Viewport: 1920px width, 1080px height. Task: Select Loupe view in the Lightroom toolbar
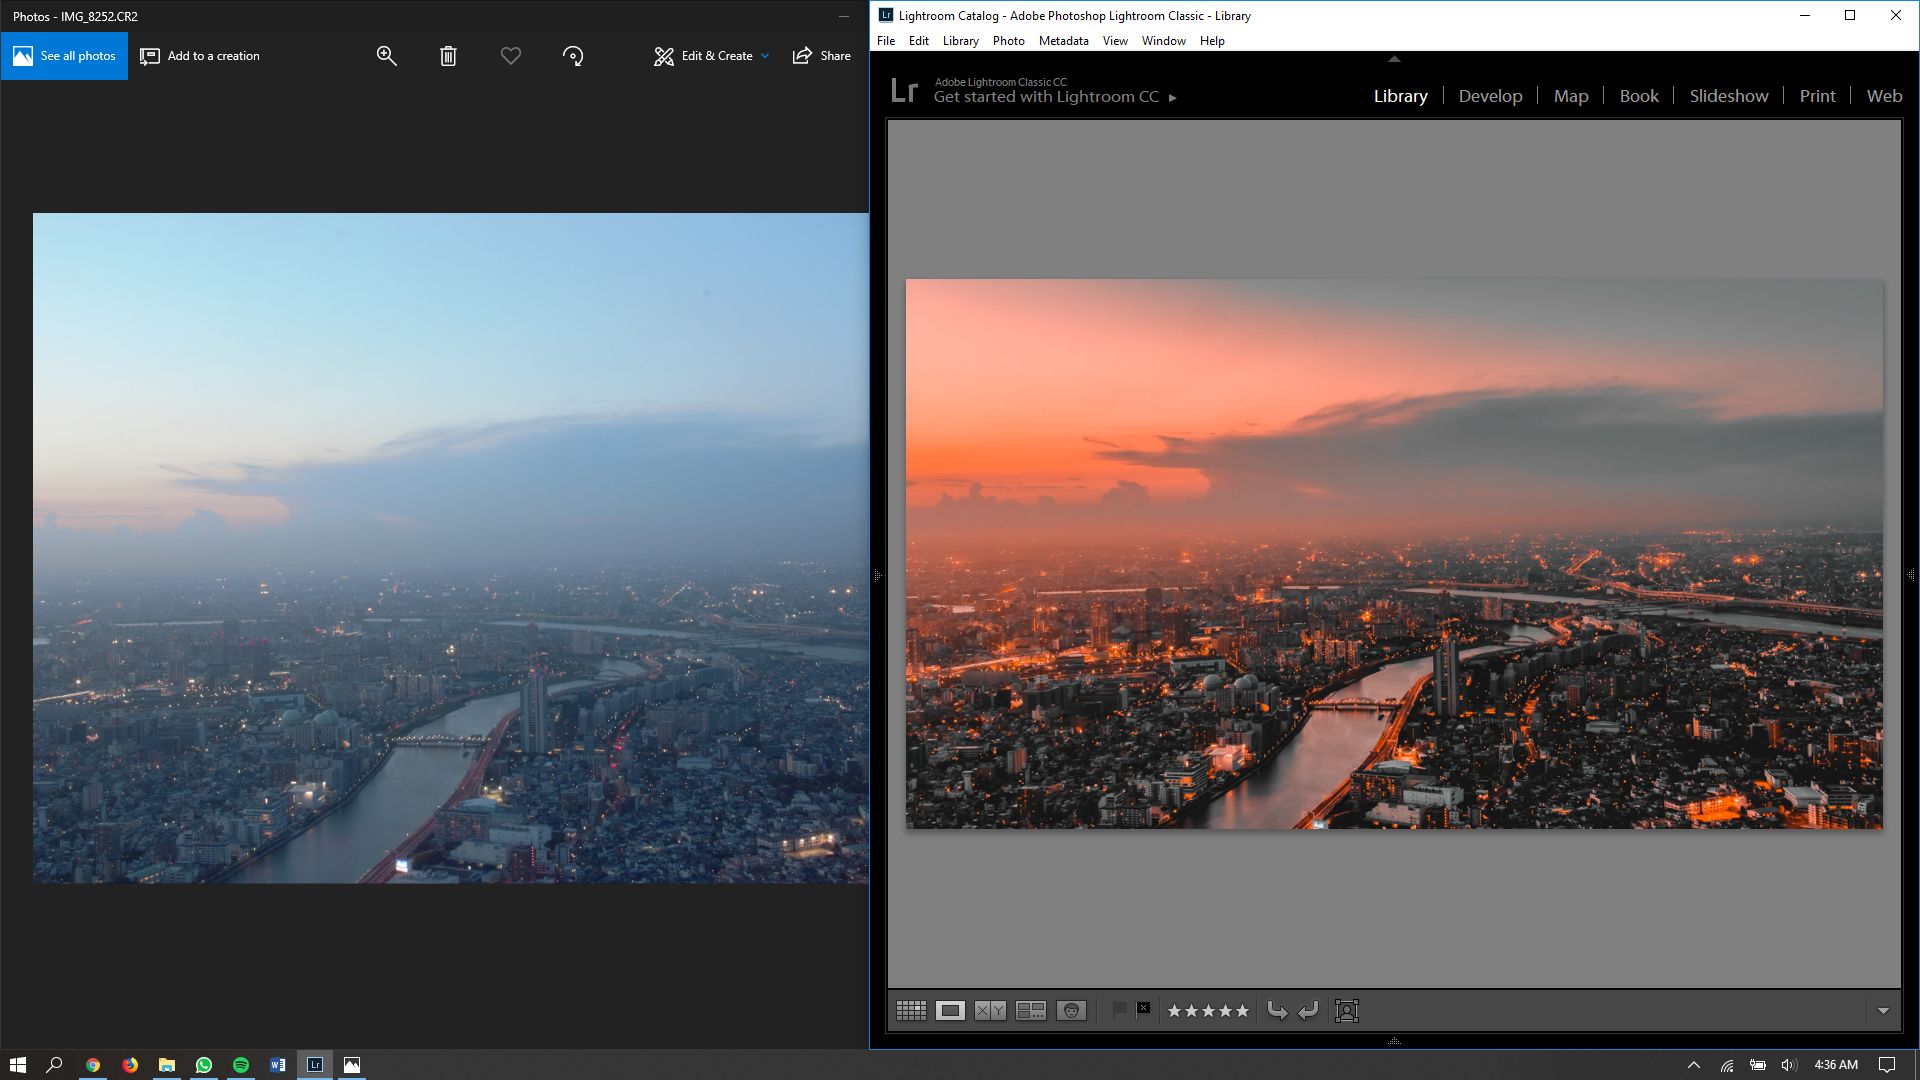[950, 1010]
